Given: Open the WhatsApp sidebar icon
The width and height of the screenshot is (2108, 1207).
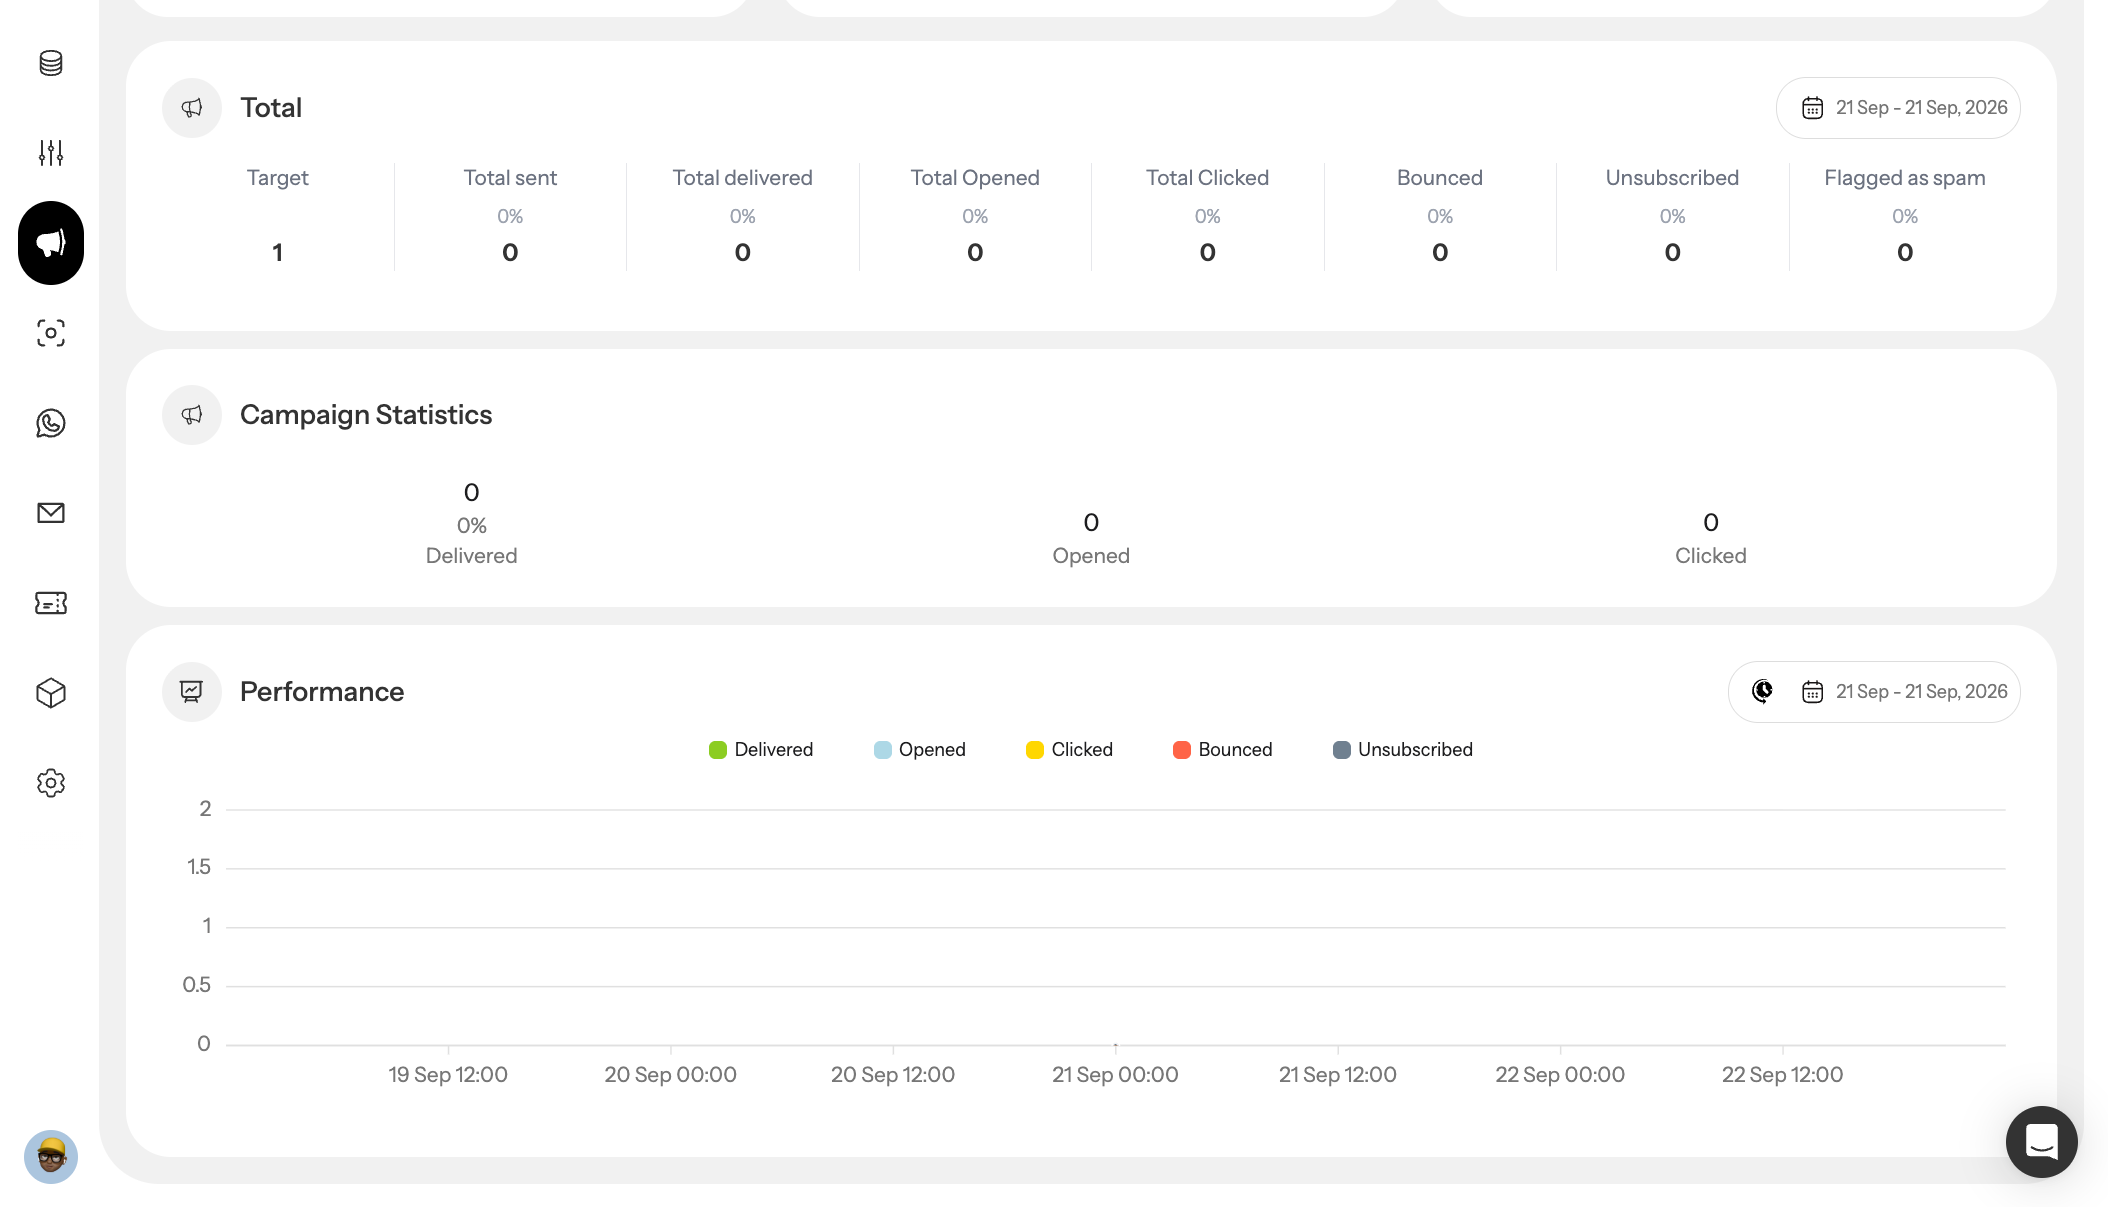Looking at the screenshot, I should tap(51, 423).
